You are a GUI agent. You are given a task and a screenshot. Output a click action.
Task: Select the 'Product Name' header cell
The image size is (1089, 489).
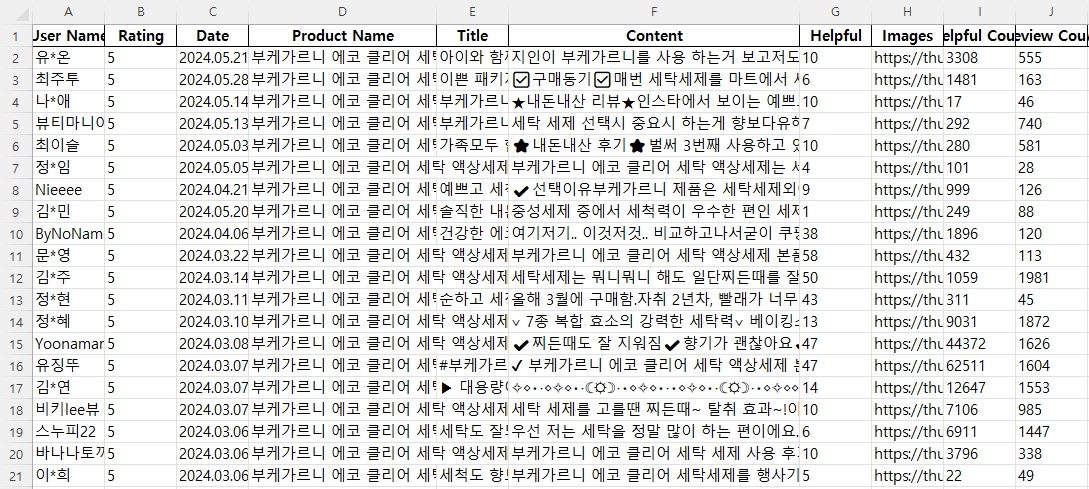342,36
